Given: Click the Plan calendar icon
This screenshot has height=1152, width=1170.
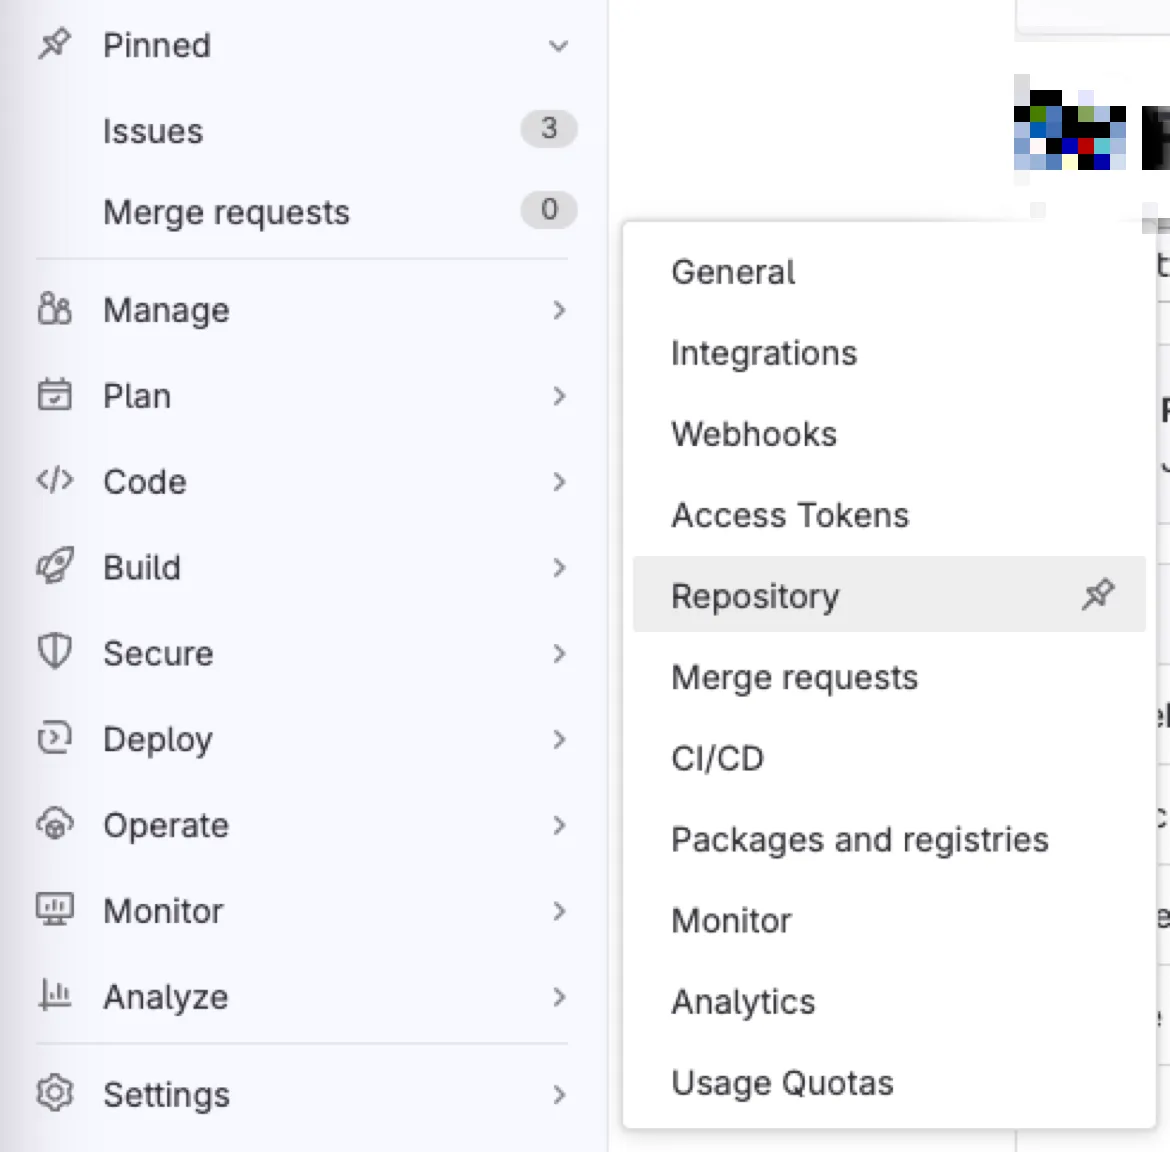Looking at the screenshot, I should click(x=54, y=395).
